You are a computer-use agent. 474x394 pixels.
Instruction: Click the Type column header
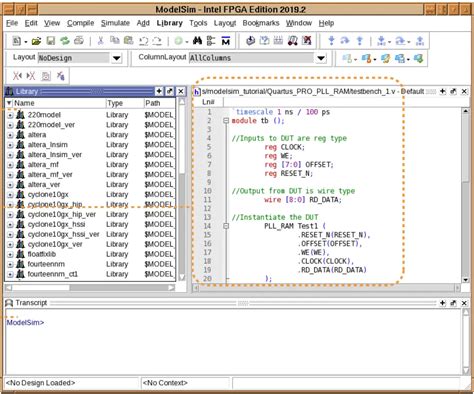125,103
